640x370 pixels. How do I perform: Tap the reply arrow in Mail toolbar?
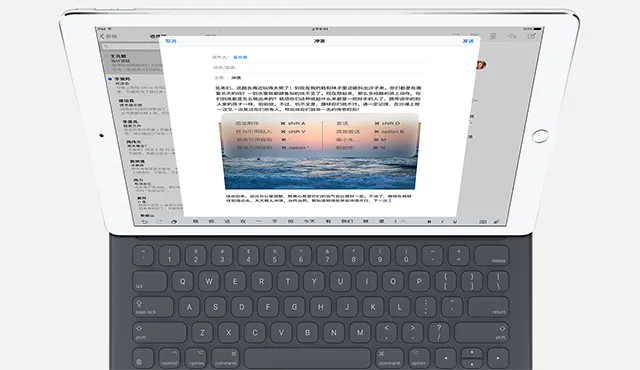512,36
